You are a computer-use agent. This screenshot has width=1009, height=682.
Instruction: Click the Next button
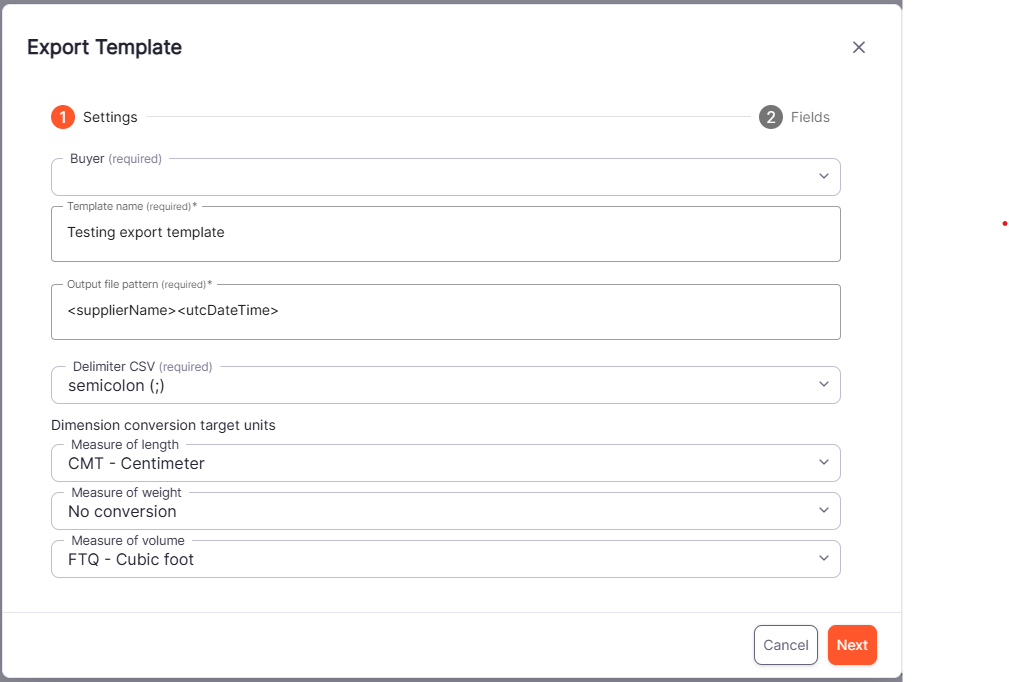tap(852, 645)
